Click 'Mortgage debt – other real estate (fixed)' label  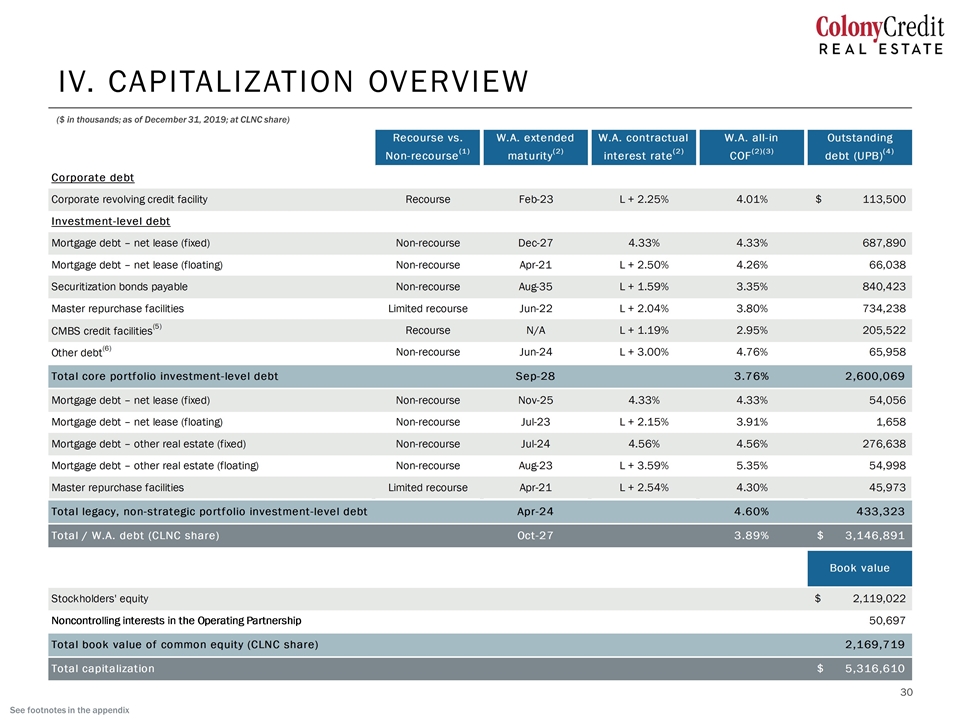click(149, 444)
